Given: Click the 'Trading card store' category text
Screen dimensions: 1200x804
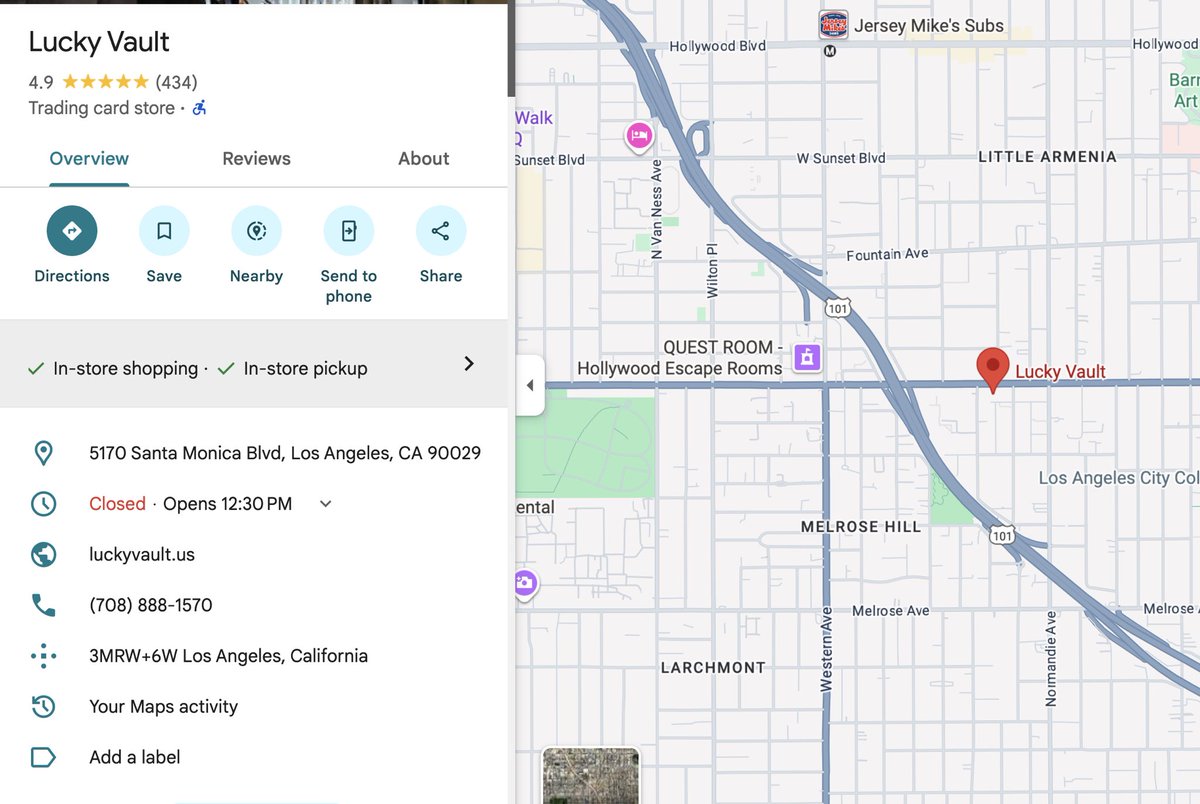Looking at the screenshot, I should click(101, 108).
